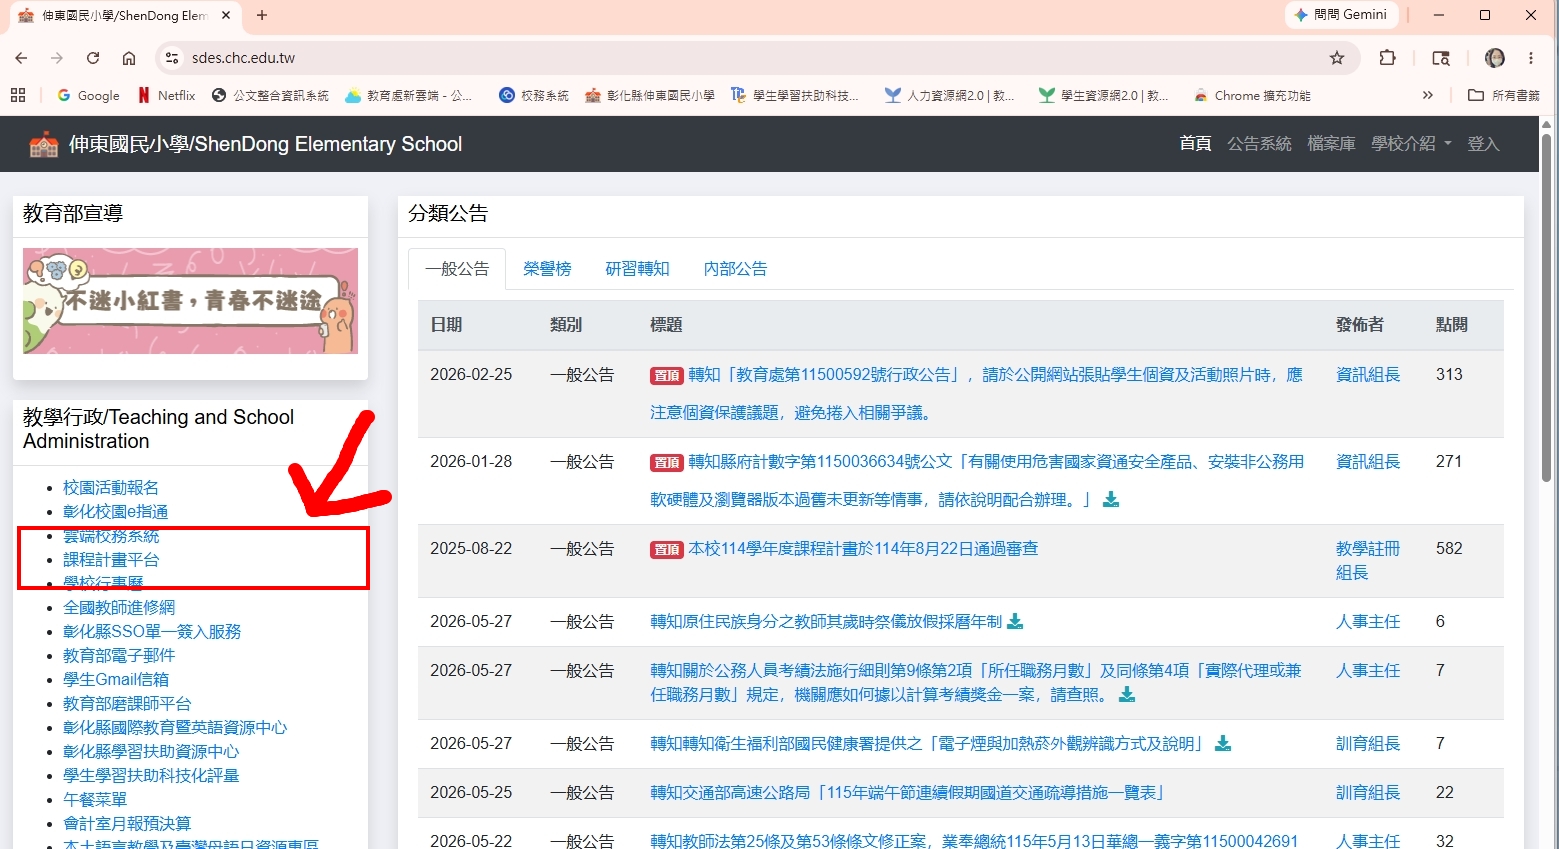Open the 教育處第11500592號行政公告 announcement
The image size is (1559, 849).
[976, 393]
